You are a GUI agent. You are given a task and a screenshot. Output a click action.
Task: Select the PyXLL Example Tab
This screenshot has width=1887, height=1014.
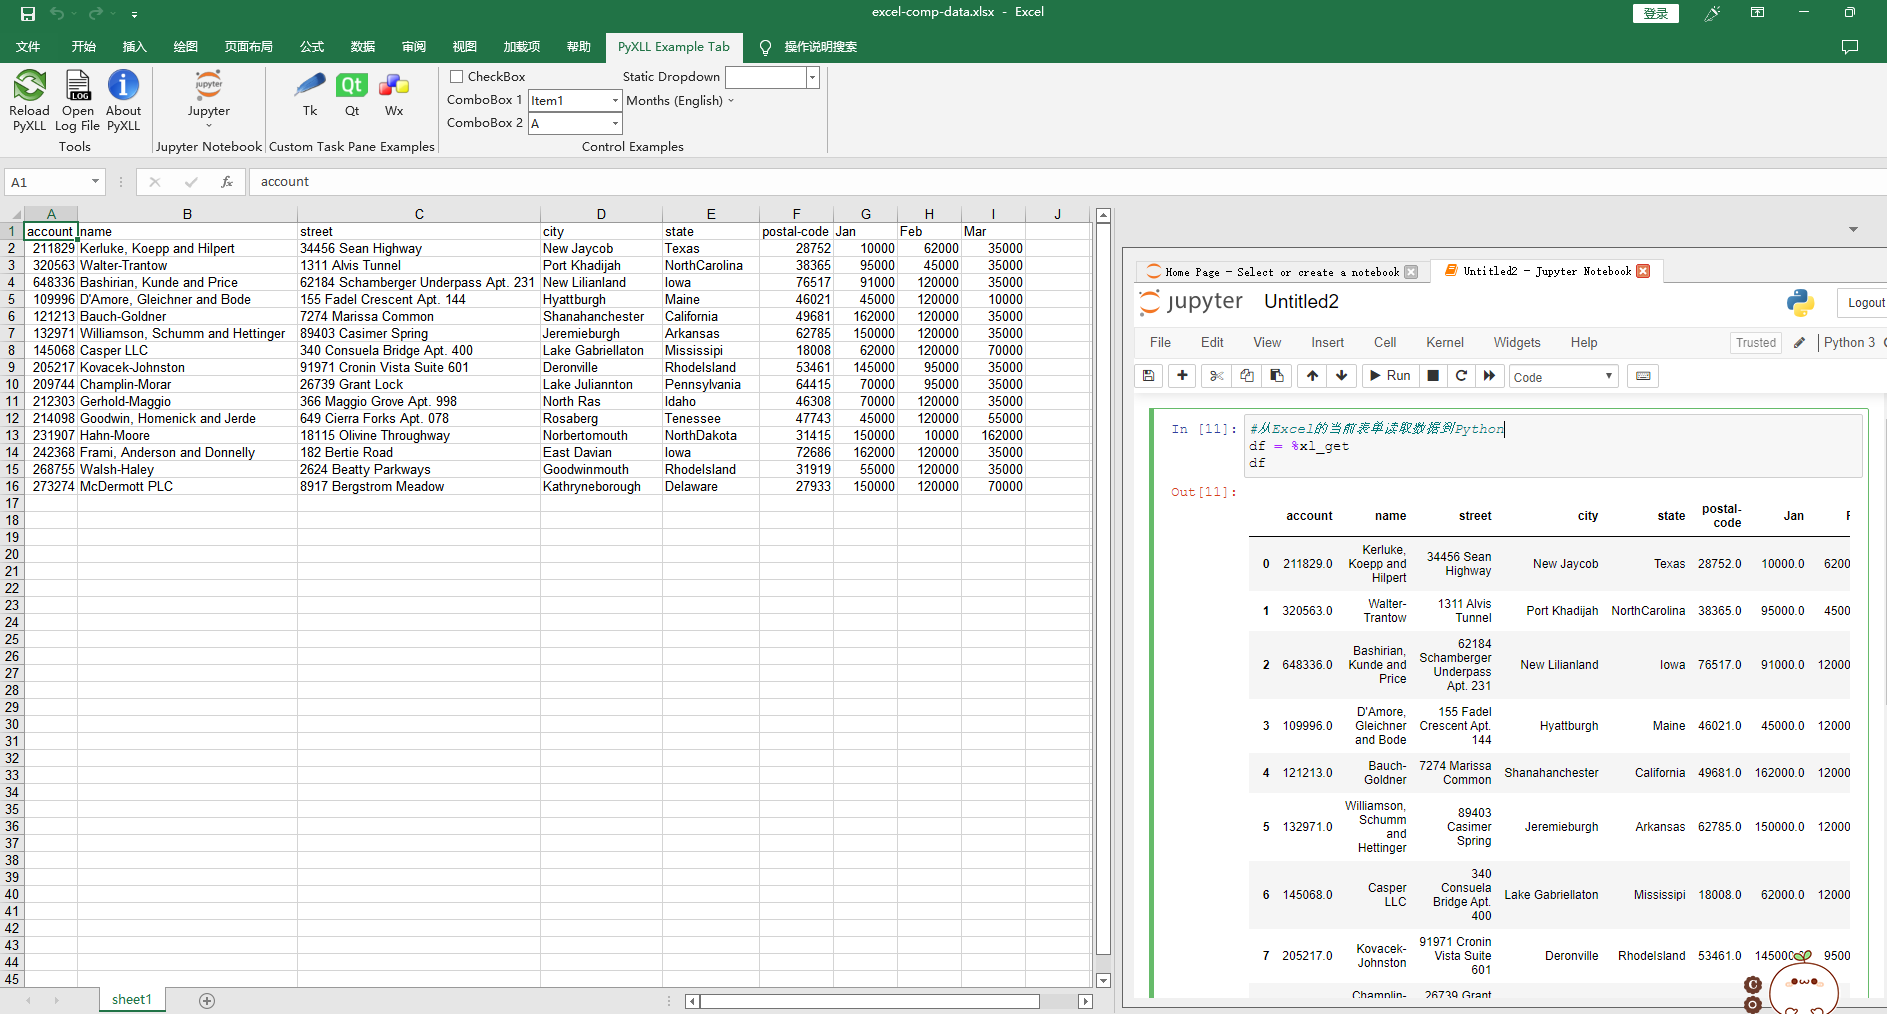point(673,47)
